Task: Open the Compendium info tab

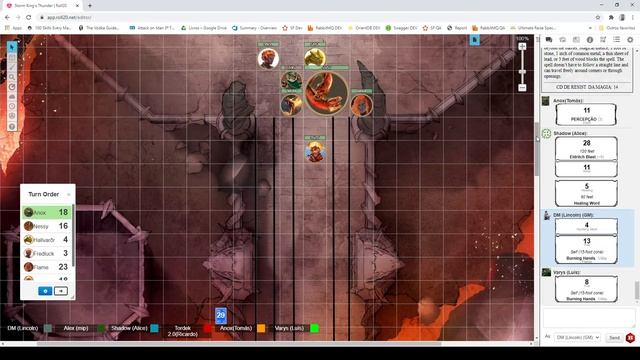Action: [590, 40]
